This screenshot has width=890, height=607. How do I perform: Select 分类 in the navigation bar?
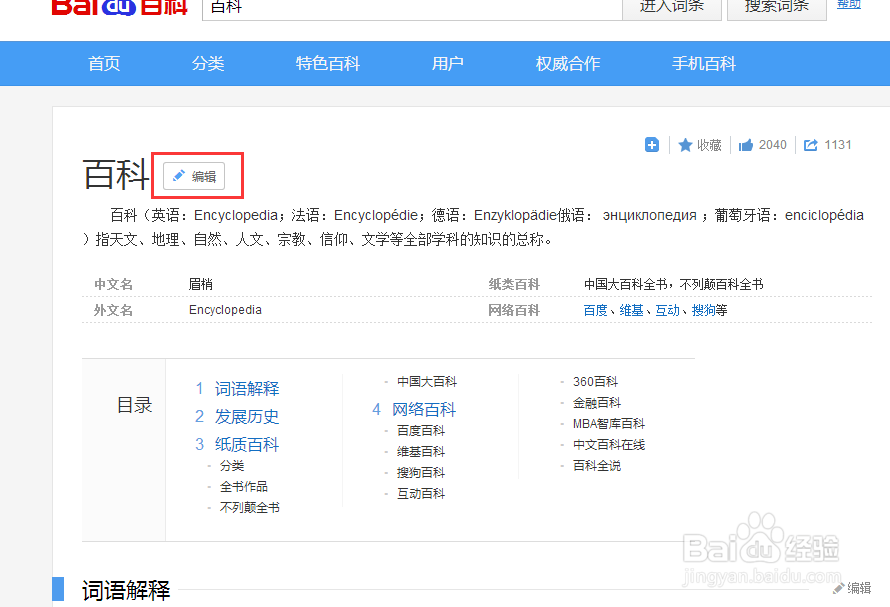208,63
